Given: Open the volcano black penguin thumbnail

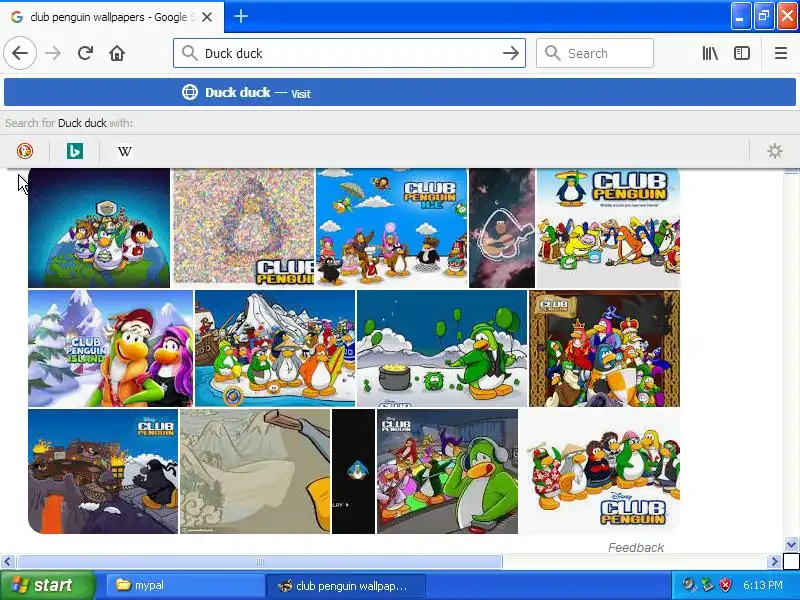Looking at the screenshot, I should (103, 471).
